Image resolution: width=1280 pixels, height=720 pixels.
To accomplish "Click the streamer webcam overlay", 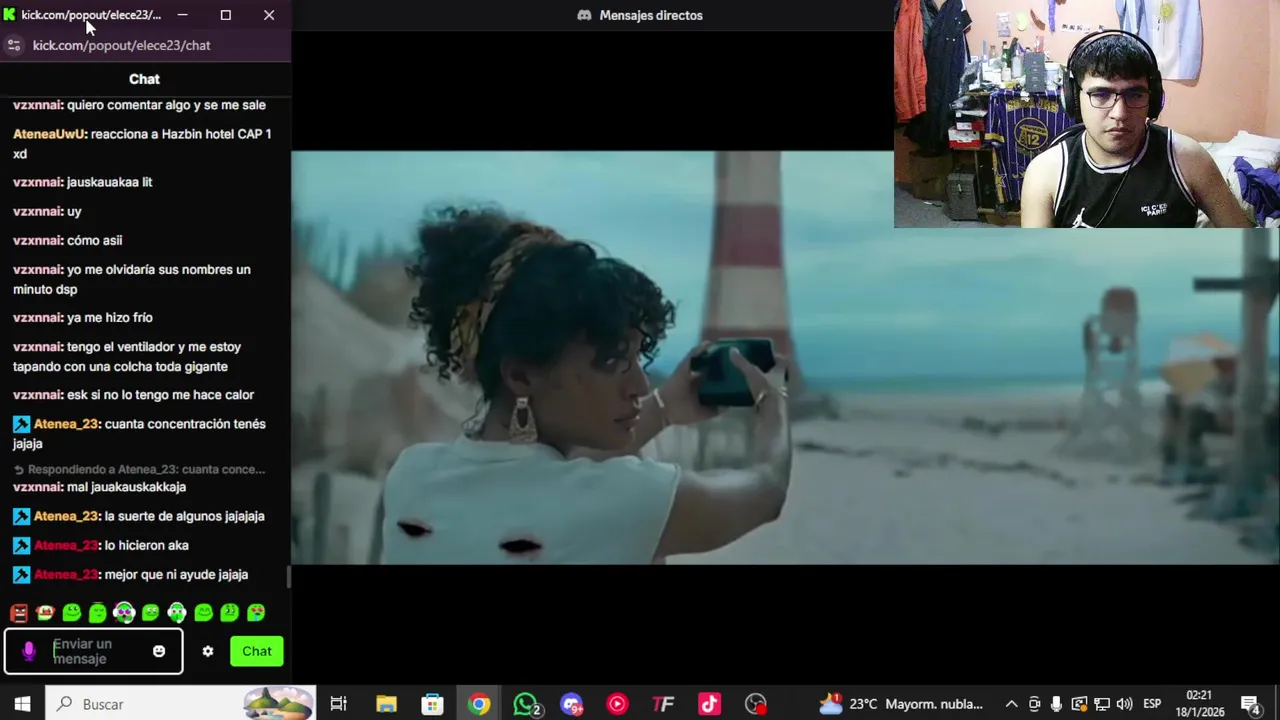I will pyautogui.click(x=1087, y=114).
